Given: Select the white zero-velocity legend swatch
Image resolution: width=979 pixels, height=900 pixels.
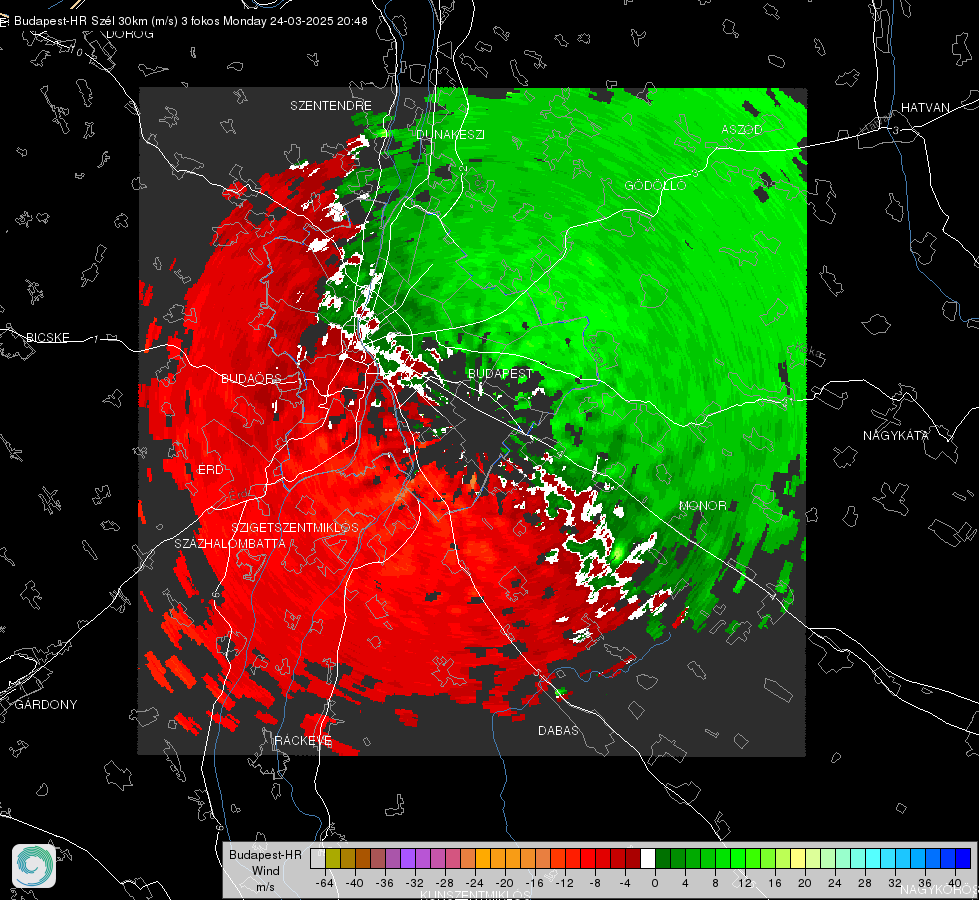Looking at the screenshot, I should pyautogui.click(x=648, y=858).
